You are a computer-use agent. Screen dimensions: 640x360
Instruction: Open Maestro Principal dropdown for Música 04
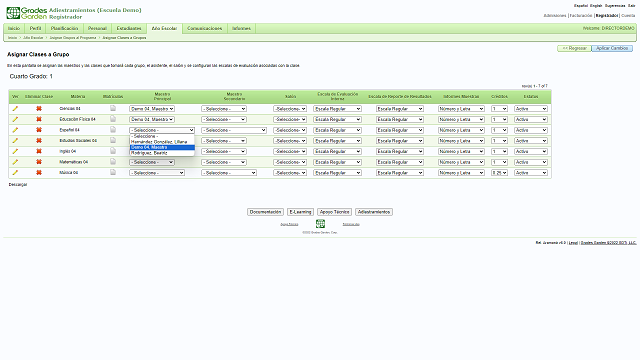click(157, 173)
